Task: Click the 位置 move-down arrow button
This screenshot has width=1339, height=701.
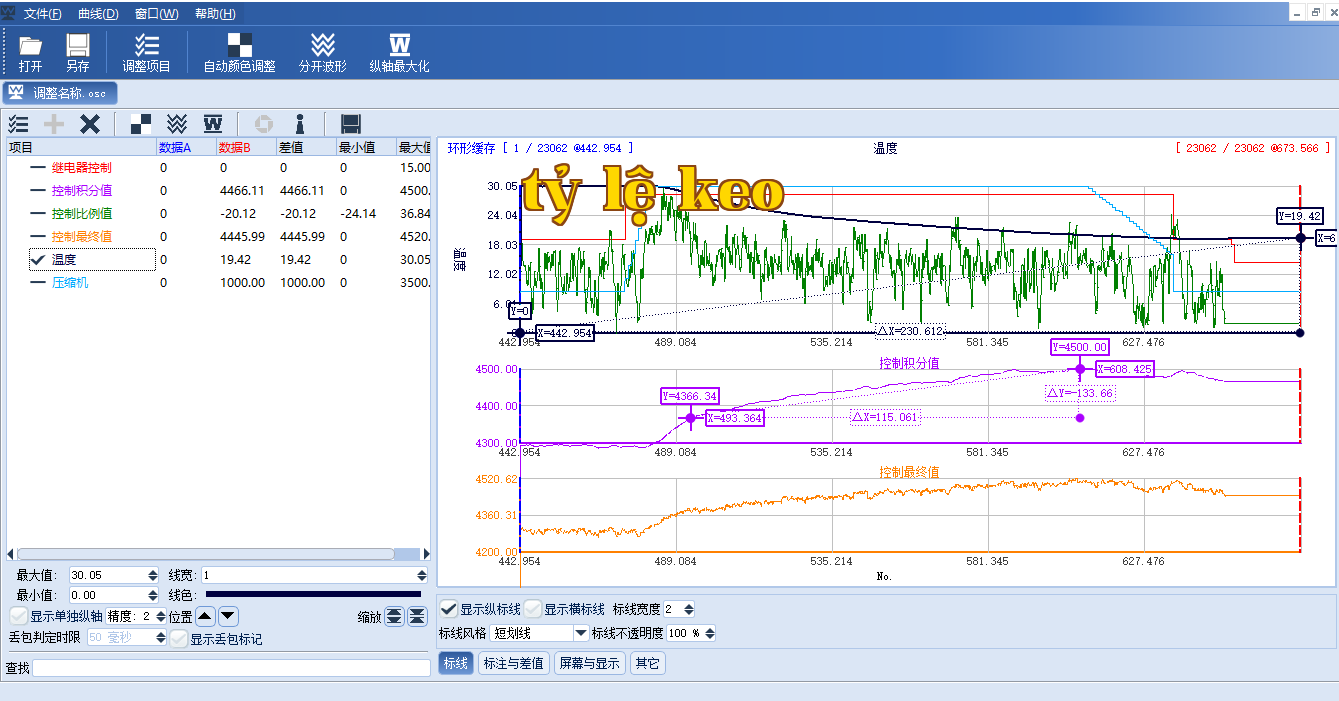Action: [228, 616]
